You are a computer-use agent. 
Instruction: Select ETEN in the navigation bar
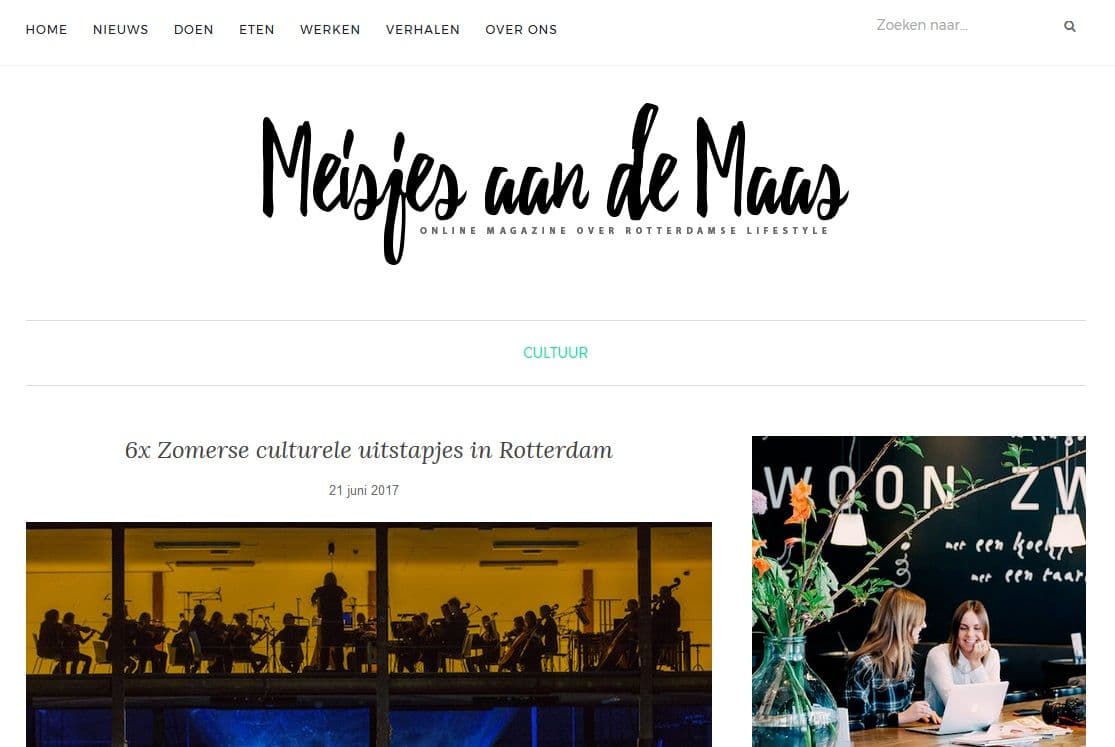(257, 30)
